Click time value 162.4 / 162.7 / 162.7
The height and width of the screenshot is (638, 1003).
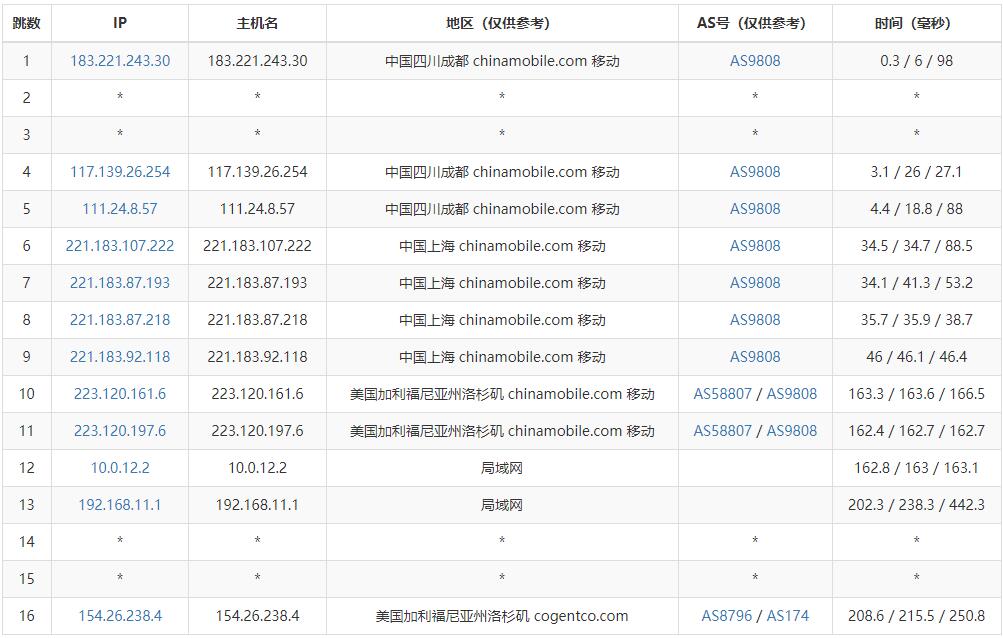tap(916, 431)
